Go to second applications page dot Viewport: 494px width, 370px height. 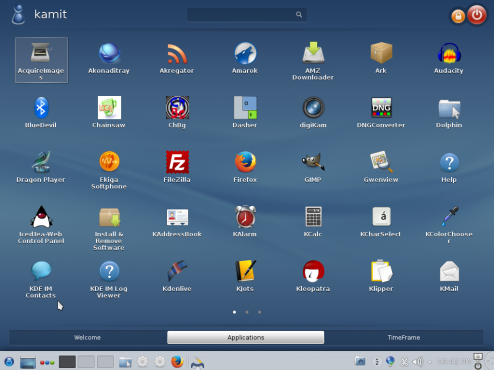(247, 312)
